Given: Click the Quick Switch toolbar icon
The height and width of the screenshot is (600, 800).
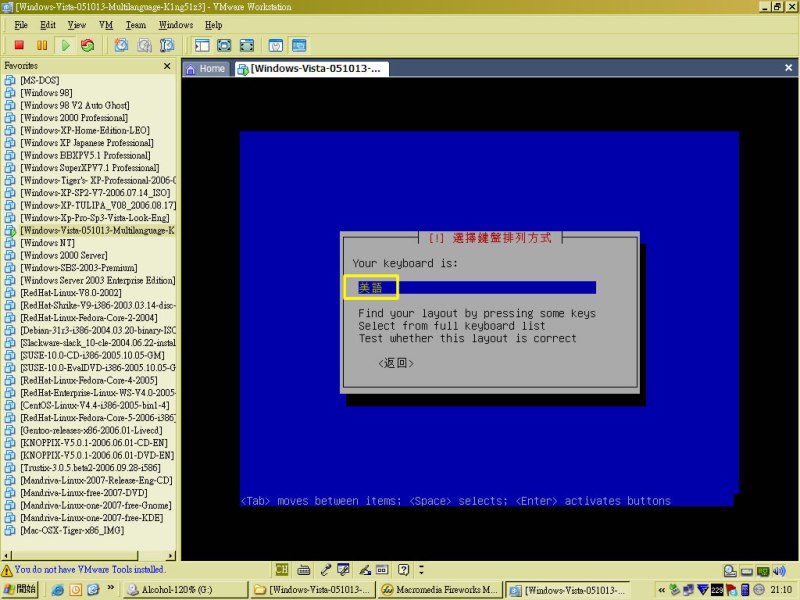Looking at the screenshot, I should click(246, 45).
